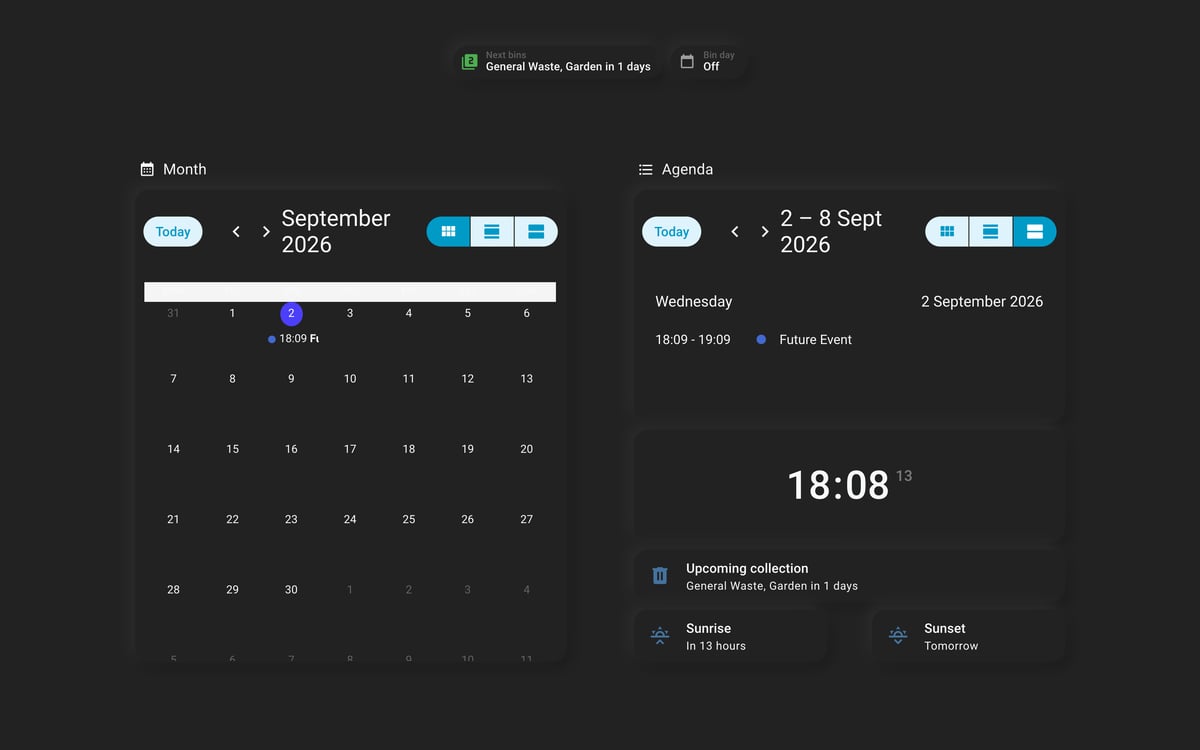Select day 9 in September calendar

[291, 379]
